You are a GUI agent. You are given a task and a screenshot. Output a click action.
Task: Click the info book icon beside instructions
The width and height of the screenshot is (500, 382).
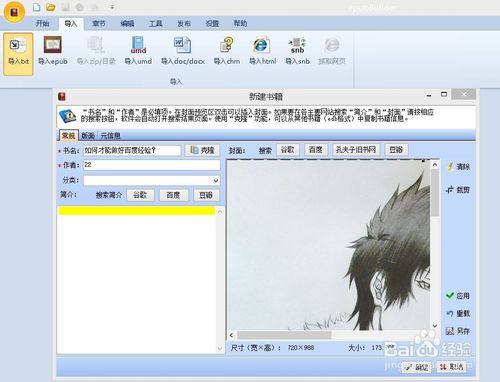[x=68, y=117]
